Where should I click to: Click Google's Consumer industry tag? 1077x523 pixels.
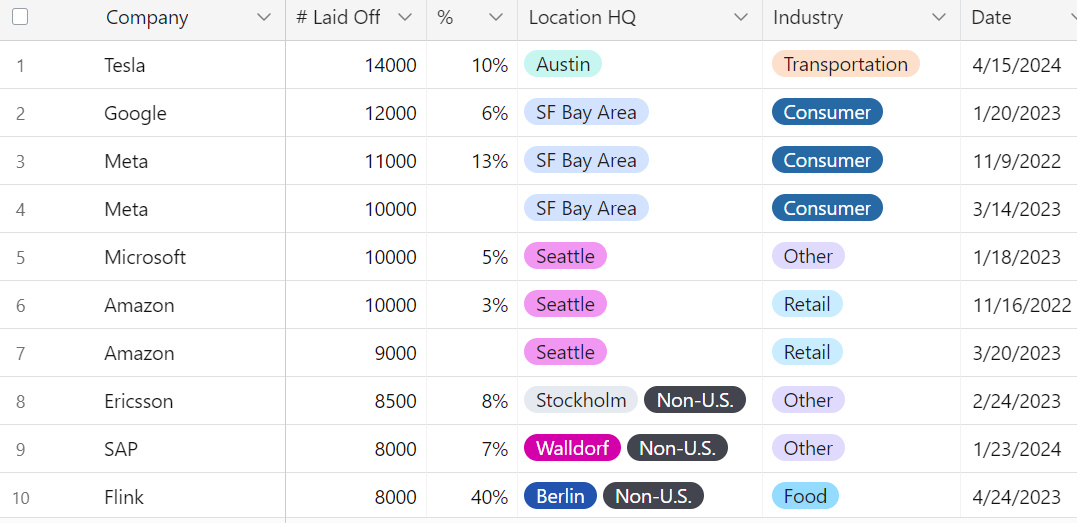tap(827, 112)
